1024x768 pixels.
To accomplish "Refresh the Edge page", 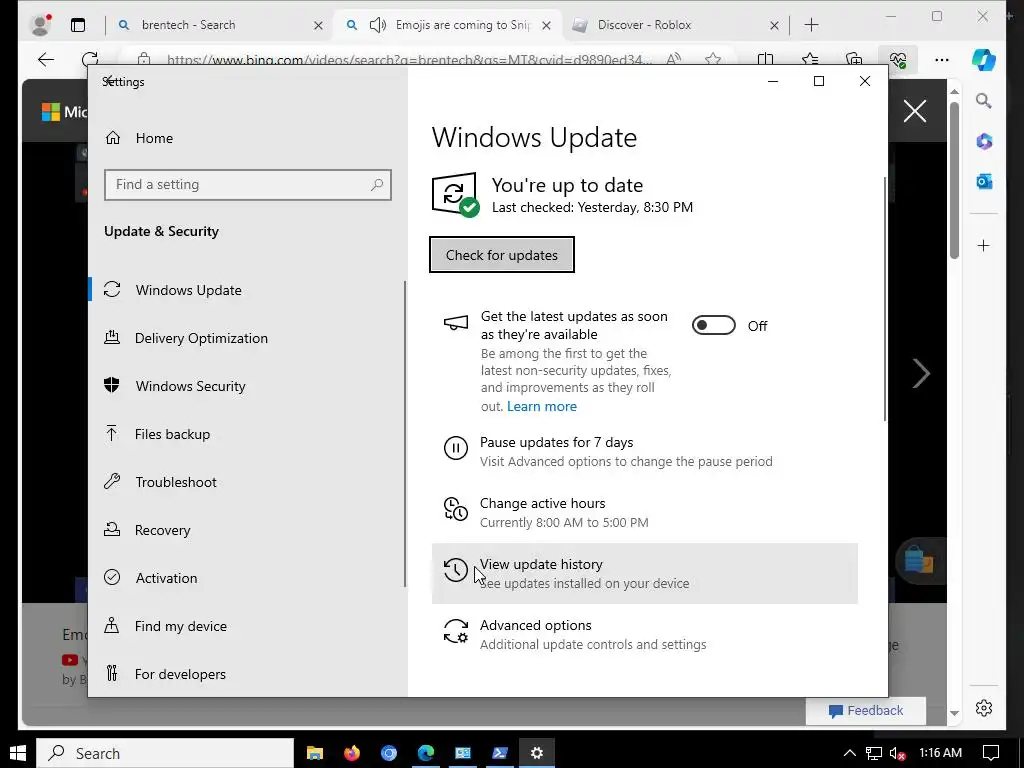I will pos(90,60).
